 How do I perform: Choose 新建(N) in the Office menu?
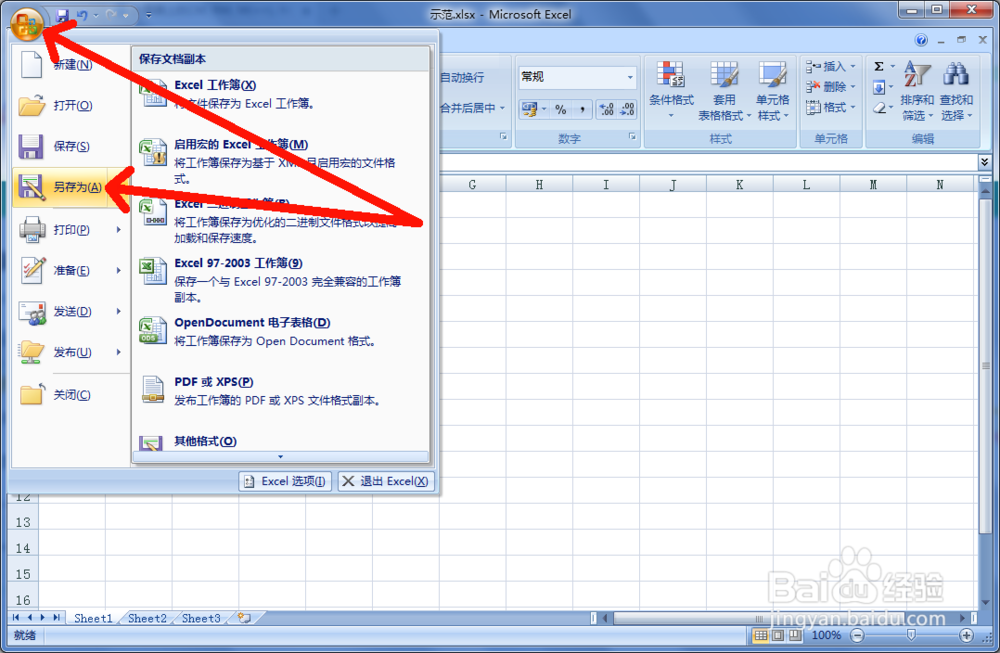click(x=70, y=64)
